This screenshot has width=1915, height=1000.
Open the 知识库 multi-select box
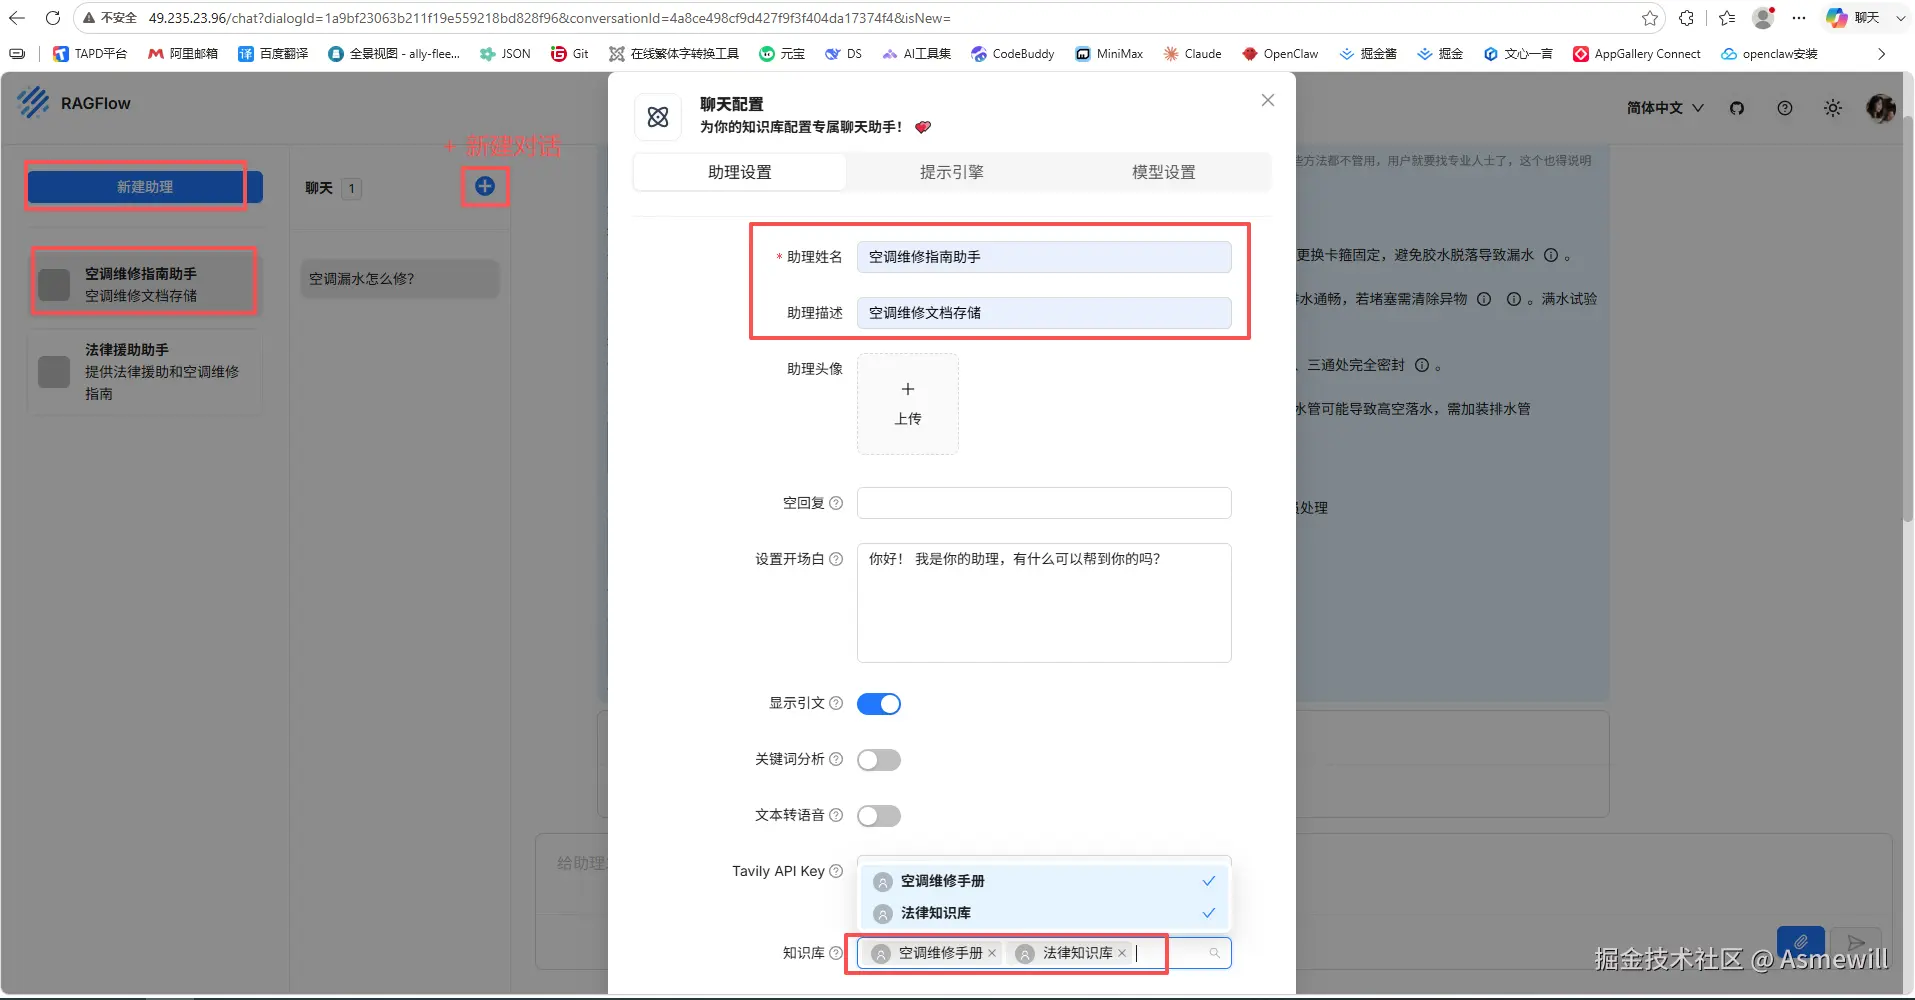point(1044,953)
